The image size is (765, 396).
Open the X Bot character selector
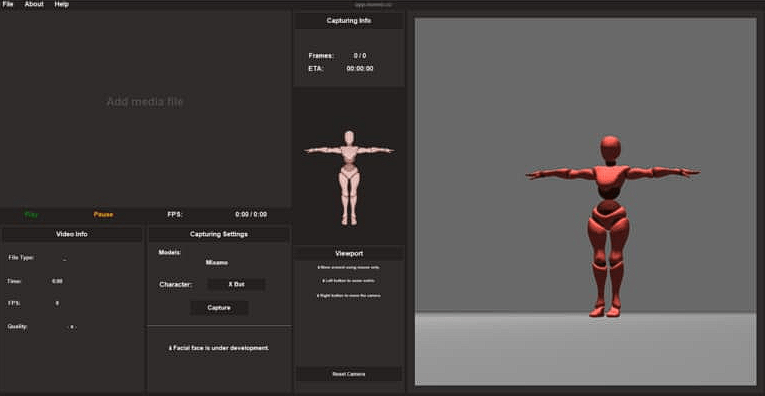point(236,284)
